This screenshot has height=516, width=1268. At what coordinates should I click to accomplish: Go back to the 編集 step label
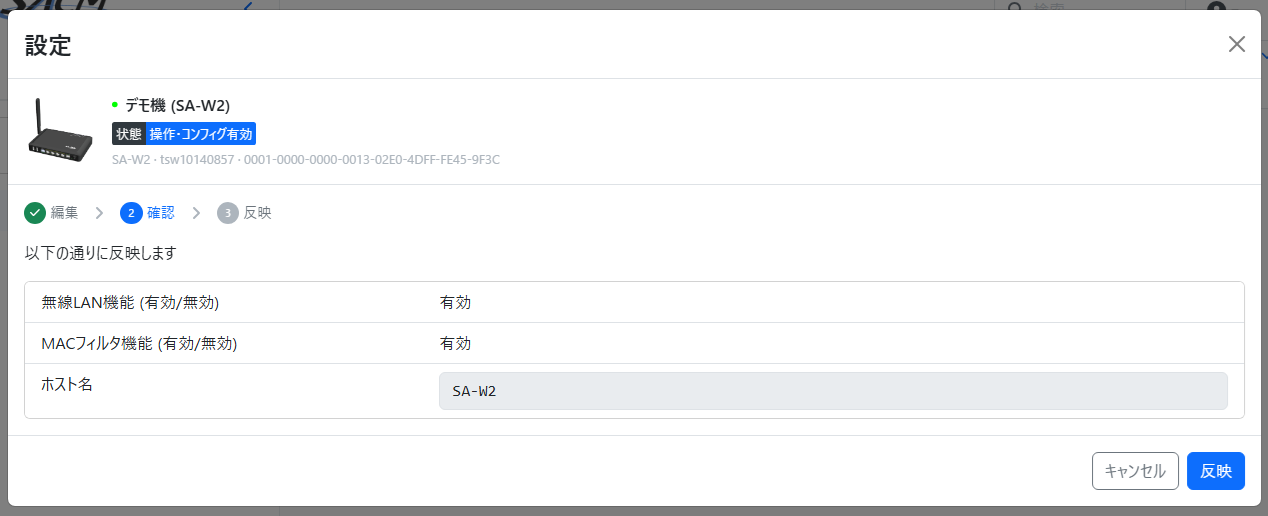point(65,212)
